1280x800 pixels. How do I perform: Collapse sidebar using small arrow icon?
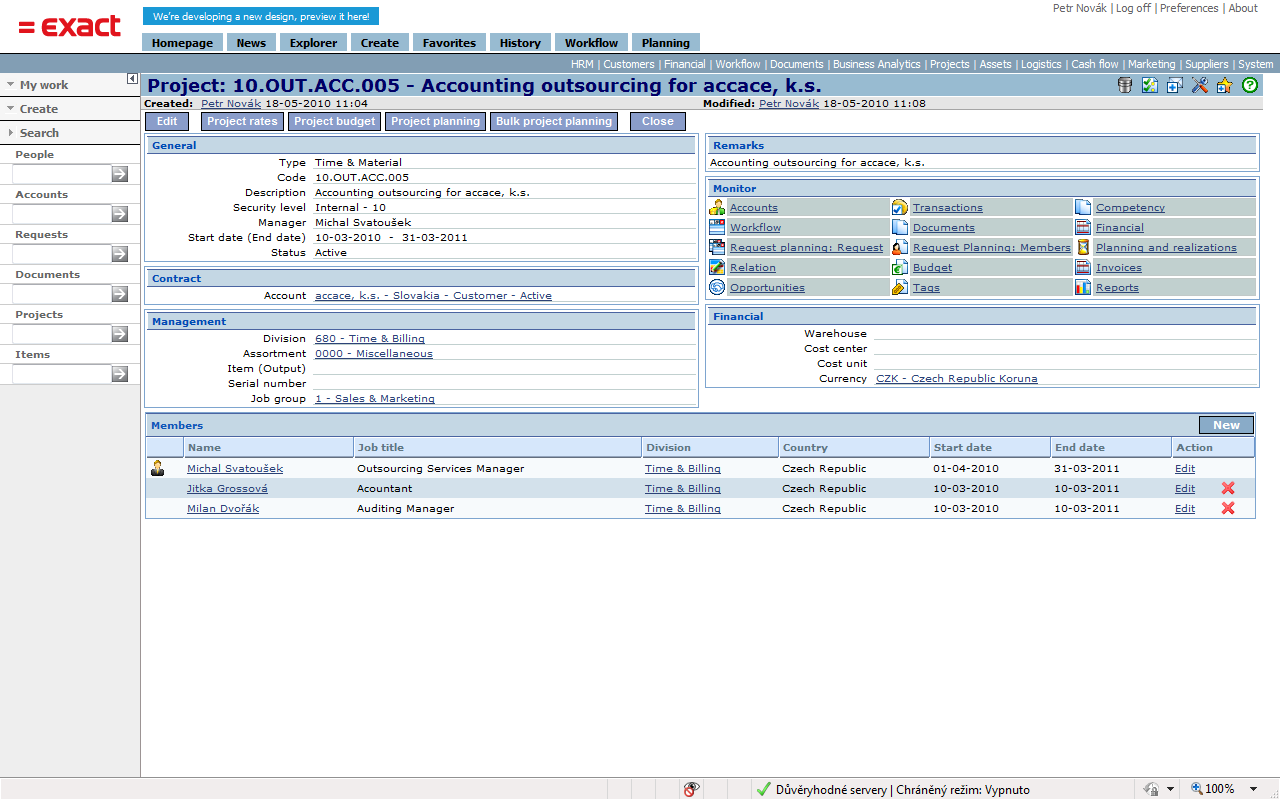coord(132,79)
